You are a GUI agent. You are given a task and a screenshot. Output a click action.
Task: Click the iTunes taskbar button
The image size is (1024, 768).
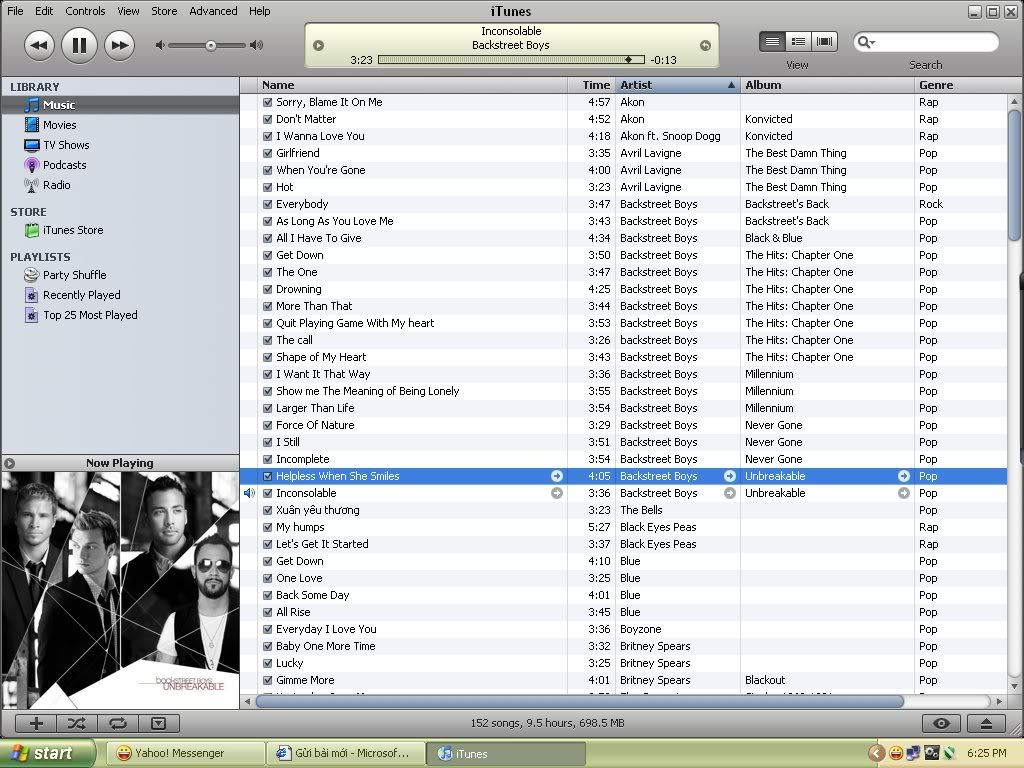505,753
